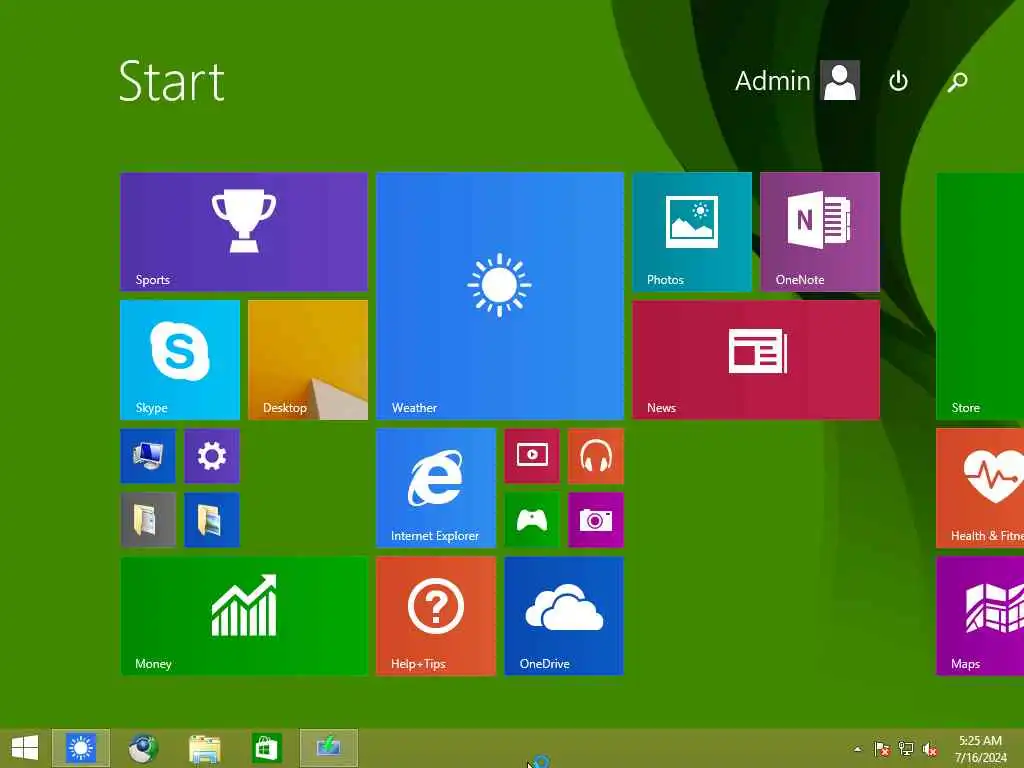Open File Explorer from the taskbar
The height and width of the screenshot is (768, 1024).
pos(204,748)
